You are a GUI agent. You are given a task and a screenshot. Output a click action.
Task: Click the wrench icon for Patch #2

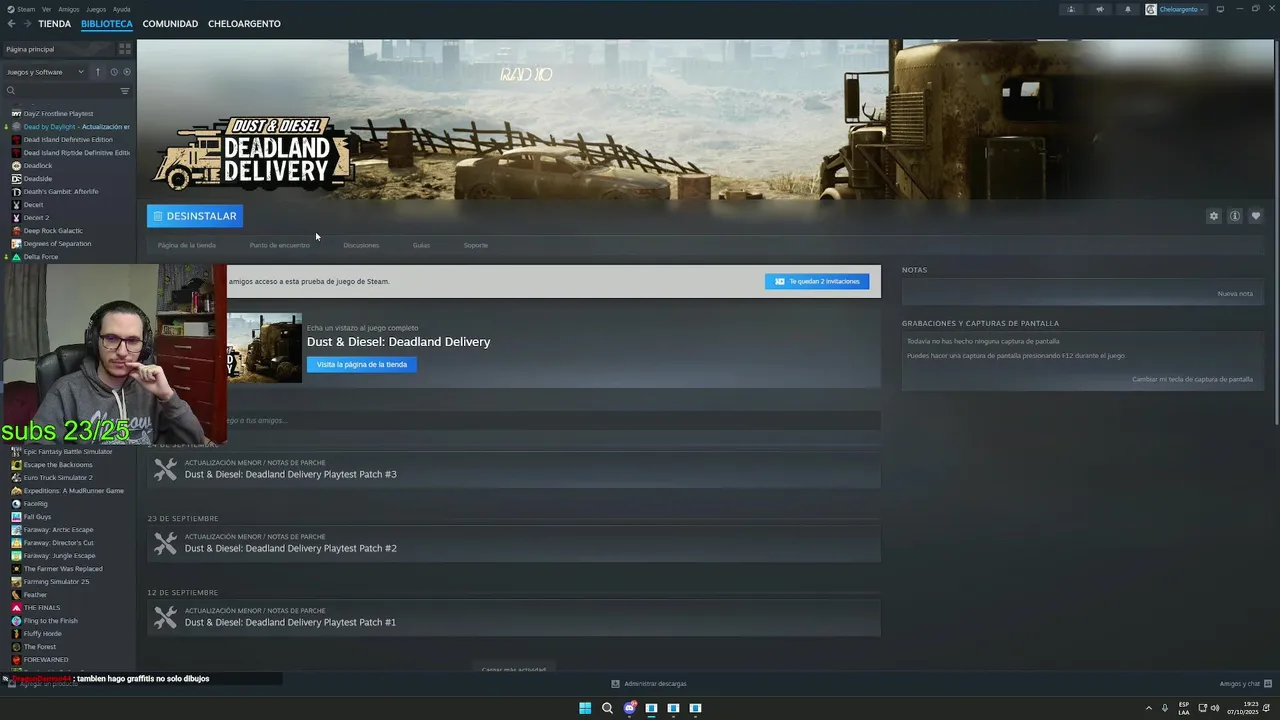click(x=166, y=543)
